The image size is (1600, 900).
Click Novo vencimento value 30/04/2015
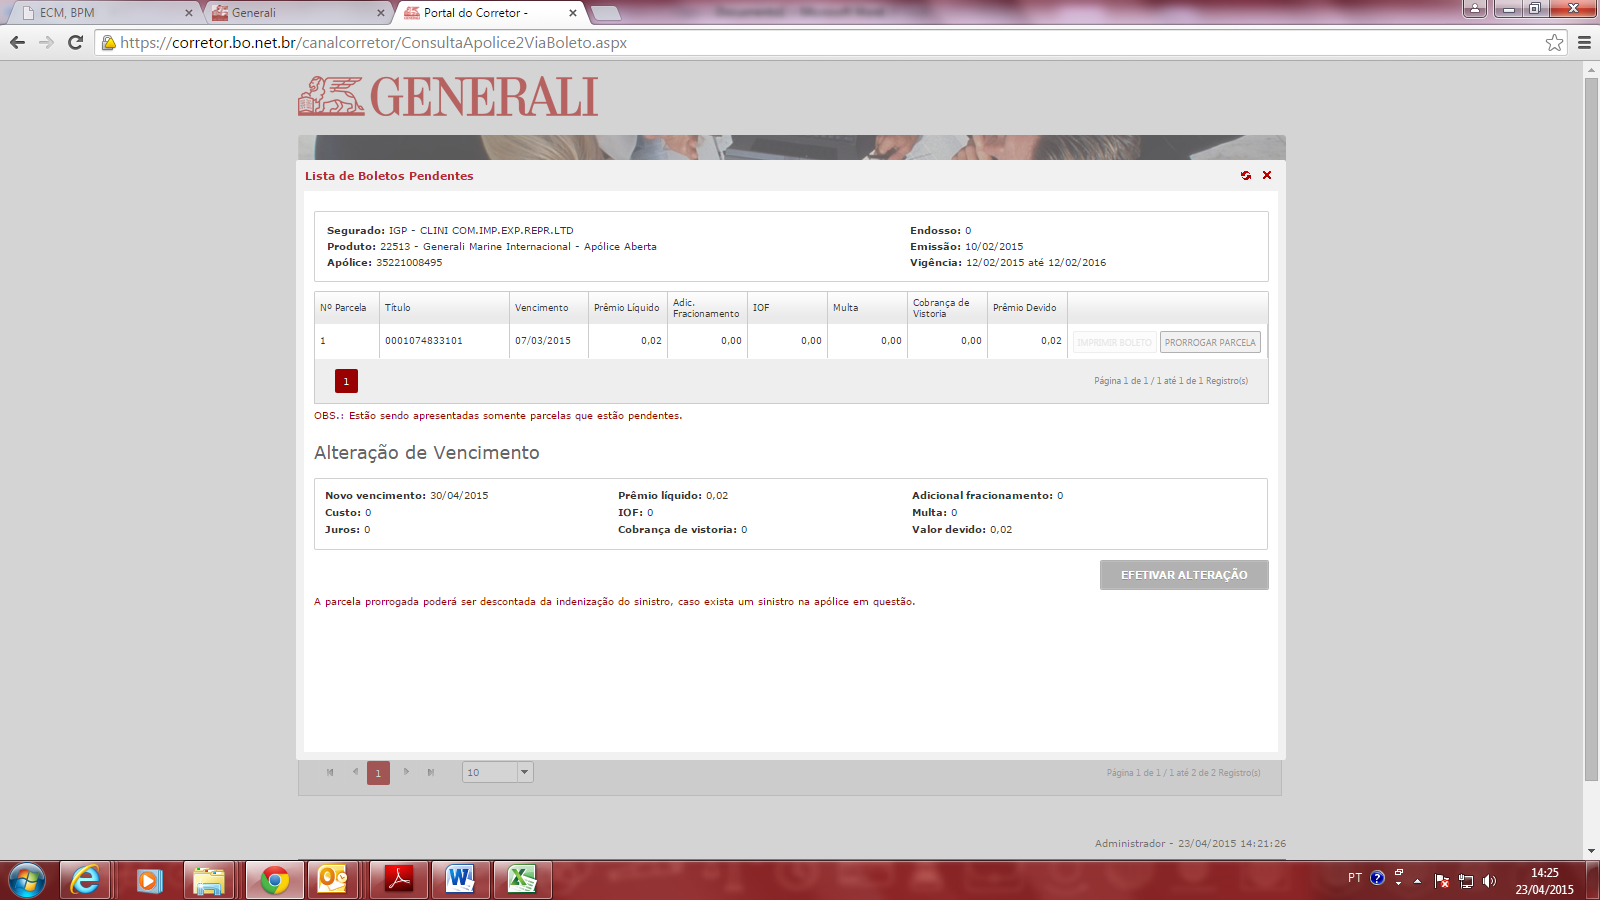(x=459, y=496)
